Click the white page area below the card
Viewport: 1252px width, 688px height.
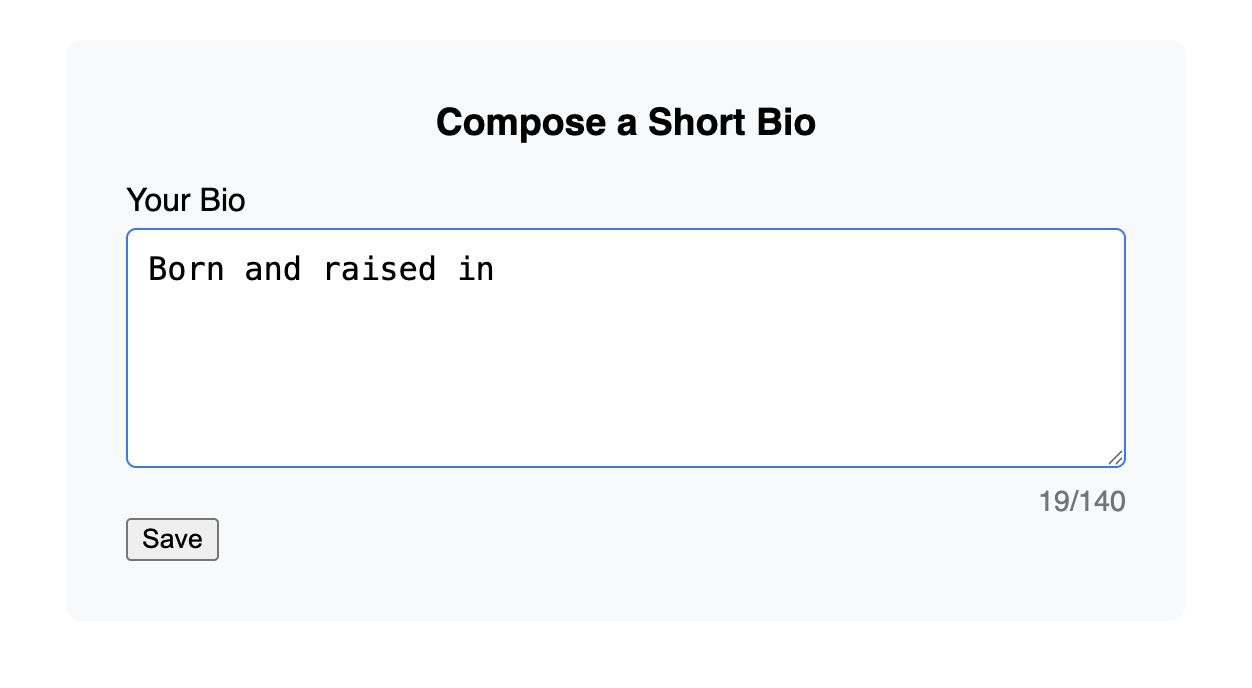point(626,655)
